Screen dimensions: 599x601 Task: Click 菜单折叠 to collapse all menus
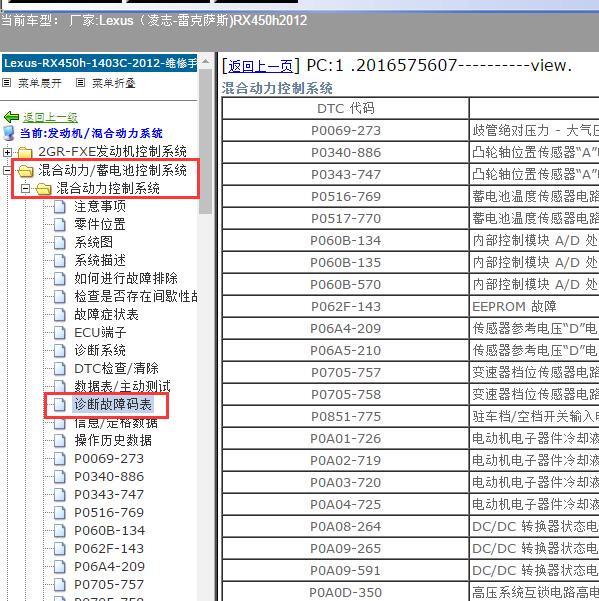tap(113, 83)
